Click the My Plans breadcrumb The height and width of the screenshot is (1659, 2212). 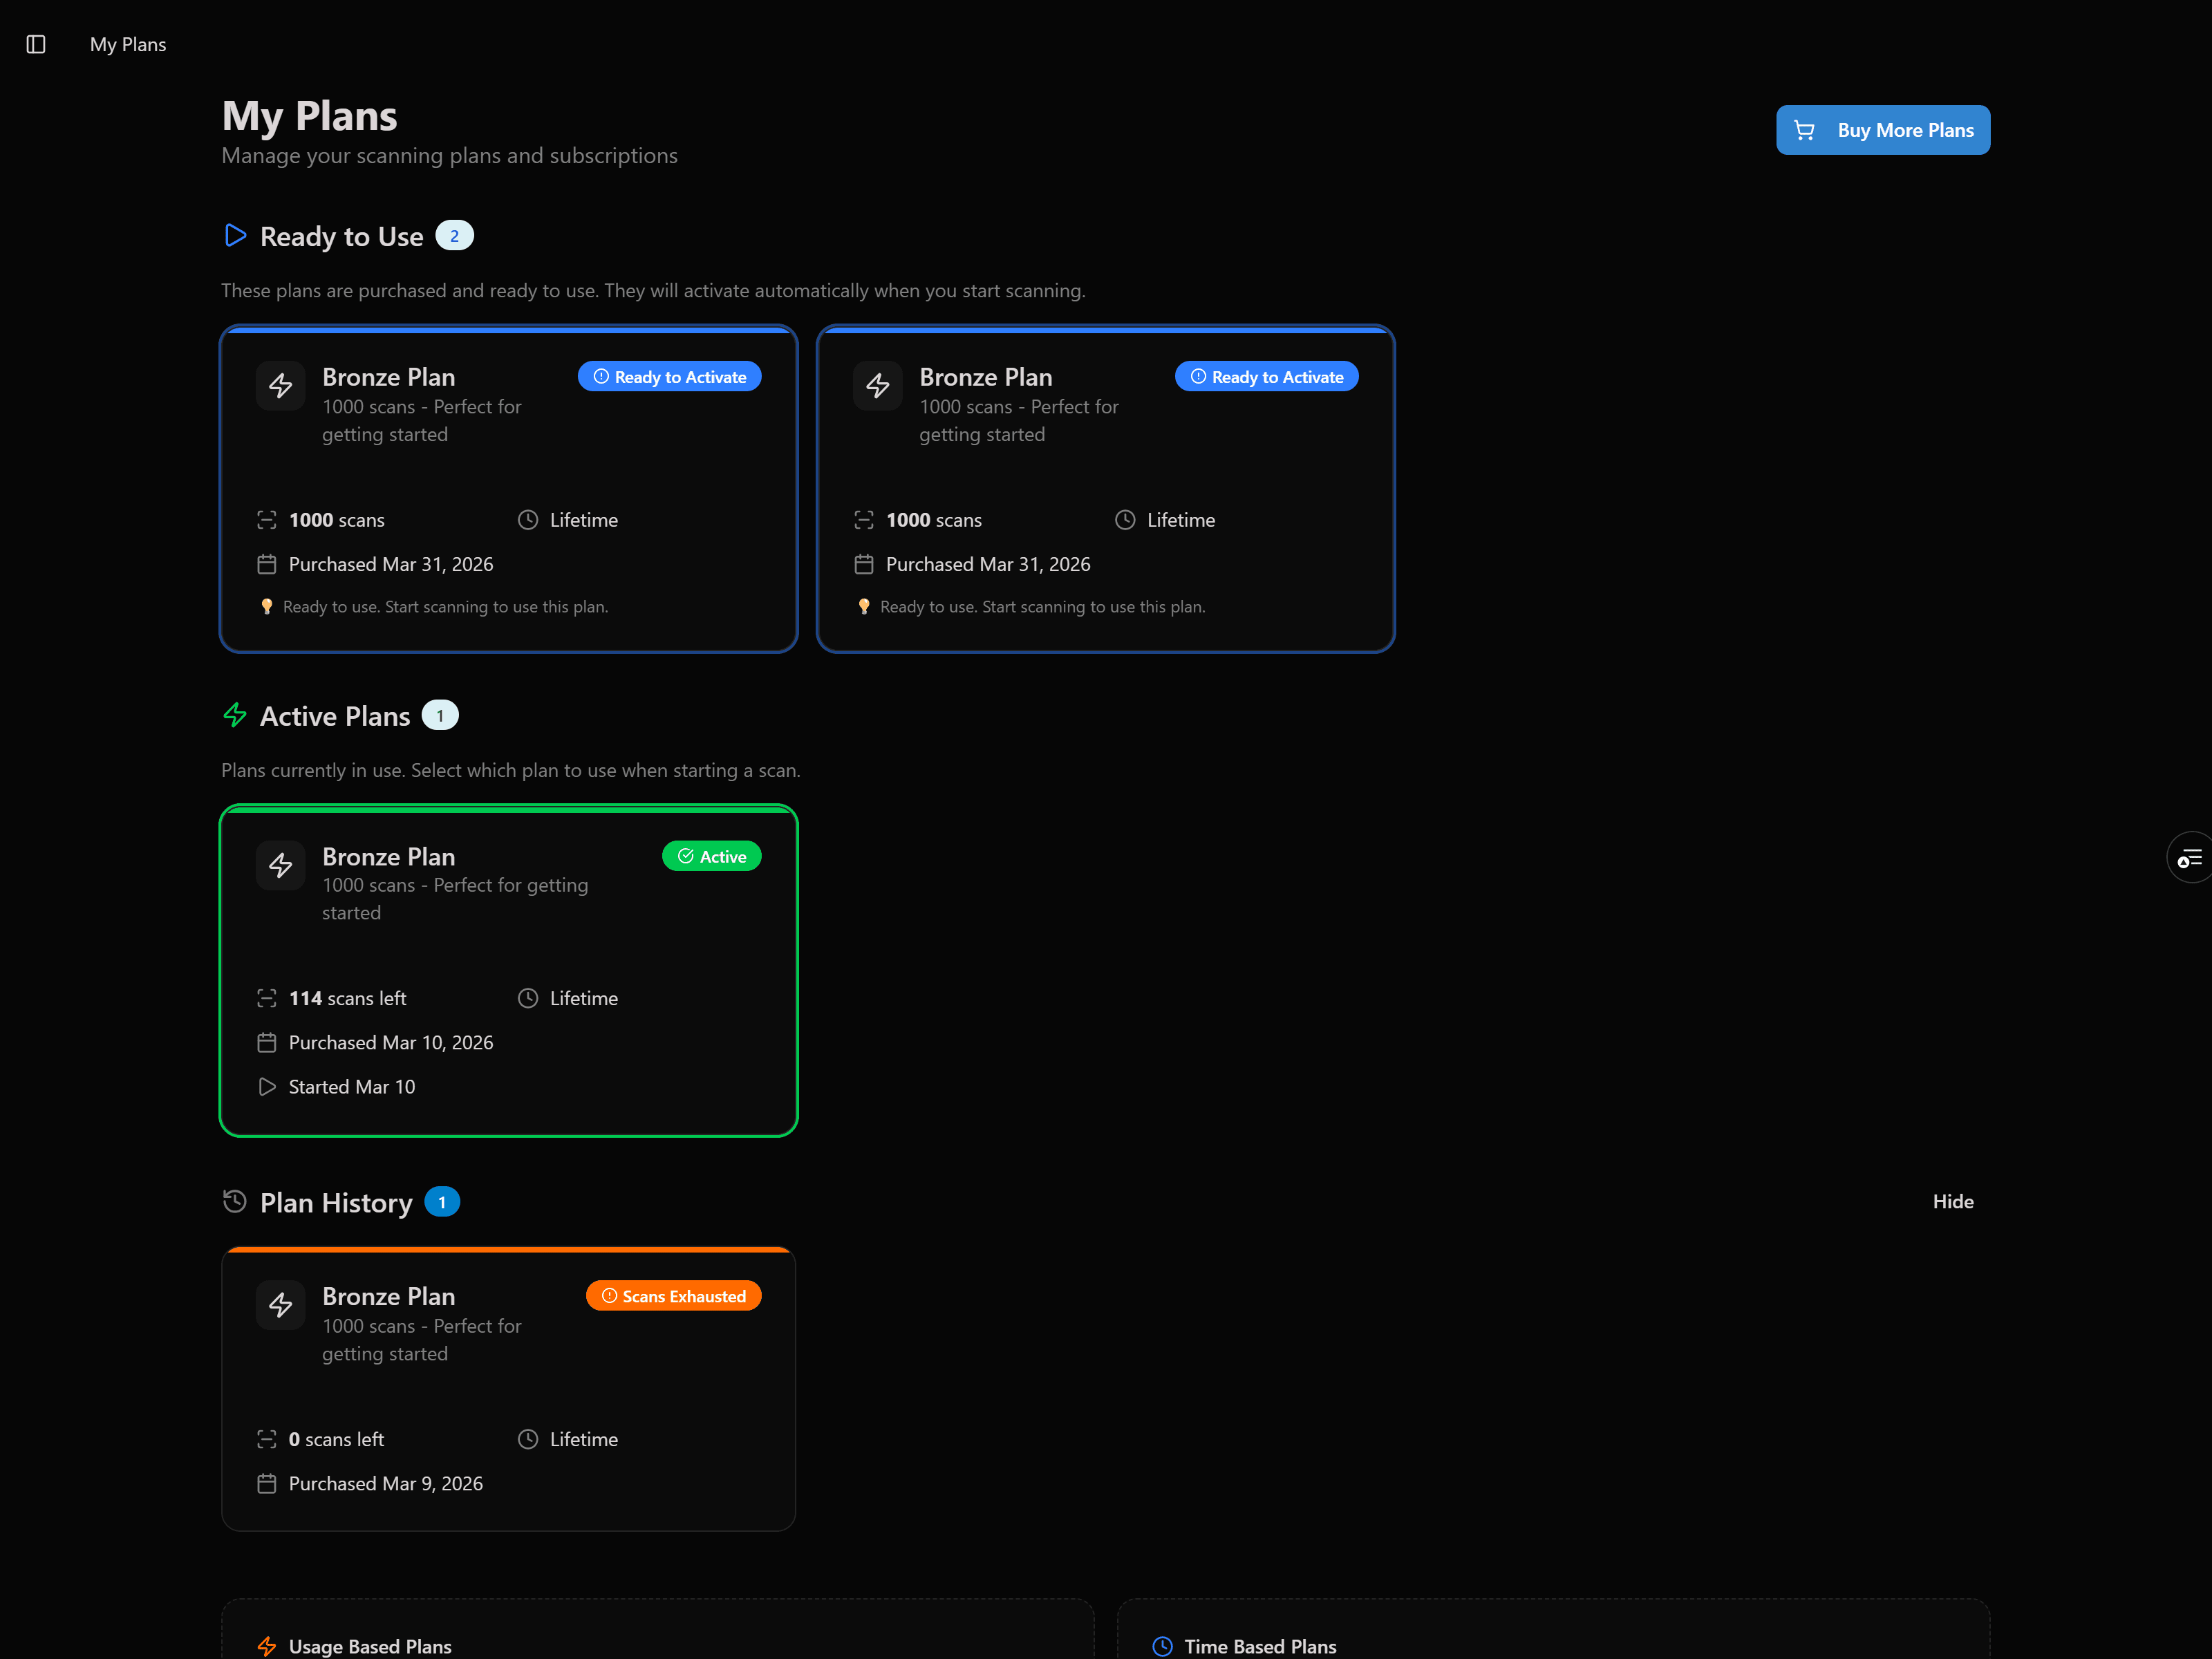128,44
